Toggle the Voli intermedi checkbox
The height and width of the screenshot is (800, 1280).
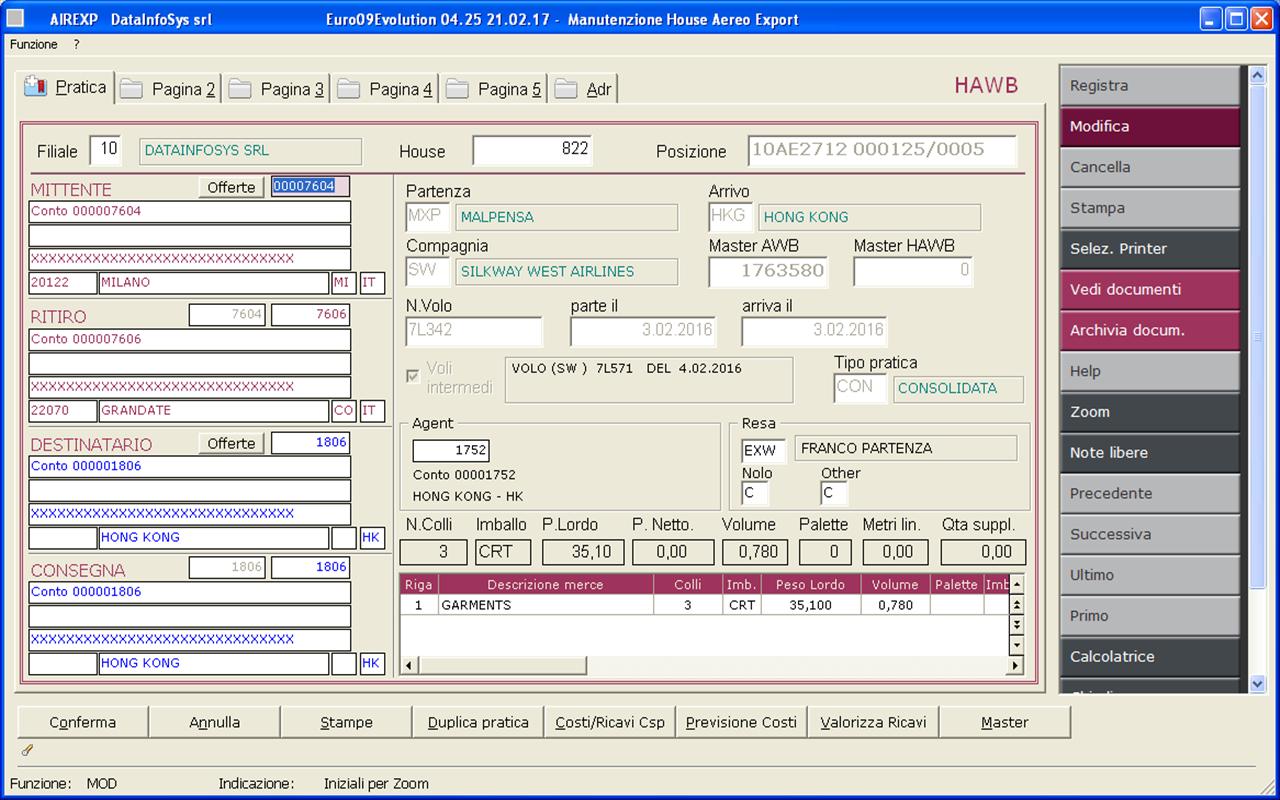[412, 376]
